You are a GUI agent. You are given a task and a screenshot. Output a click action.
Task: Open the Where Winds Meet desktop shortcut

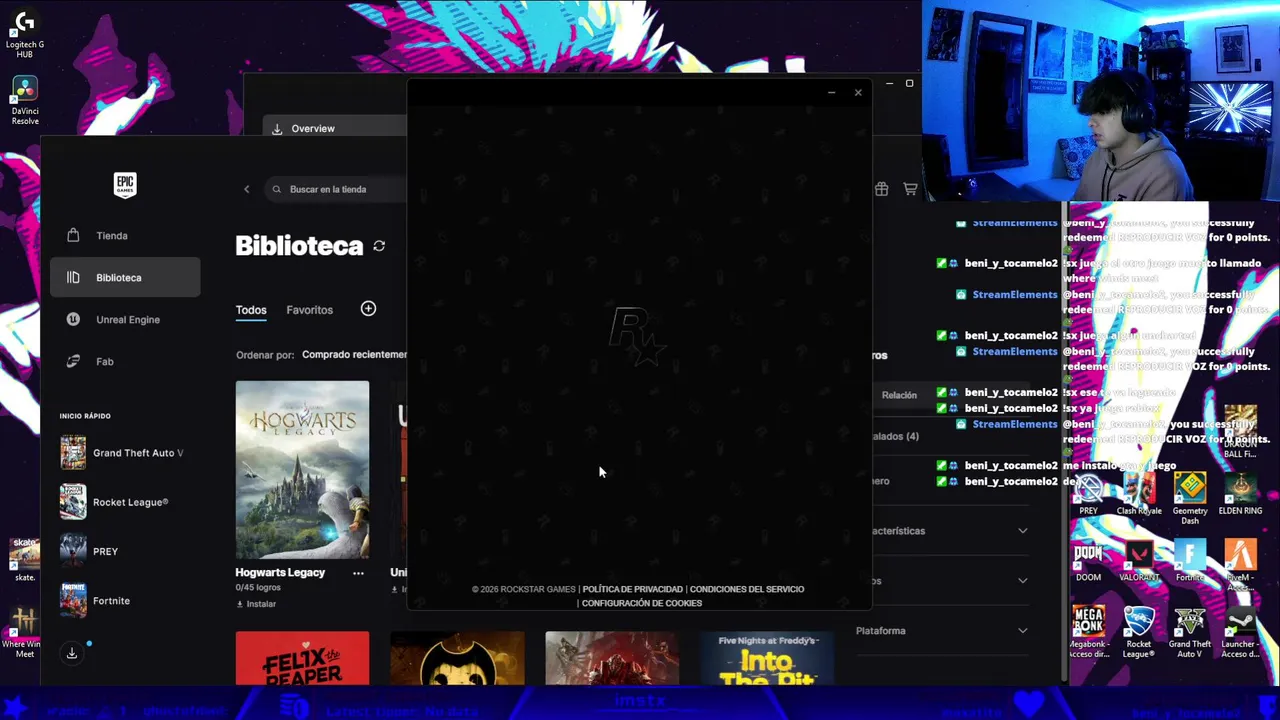pyautogui.click(x=22, y=633)
